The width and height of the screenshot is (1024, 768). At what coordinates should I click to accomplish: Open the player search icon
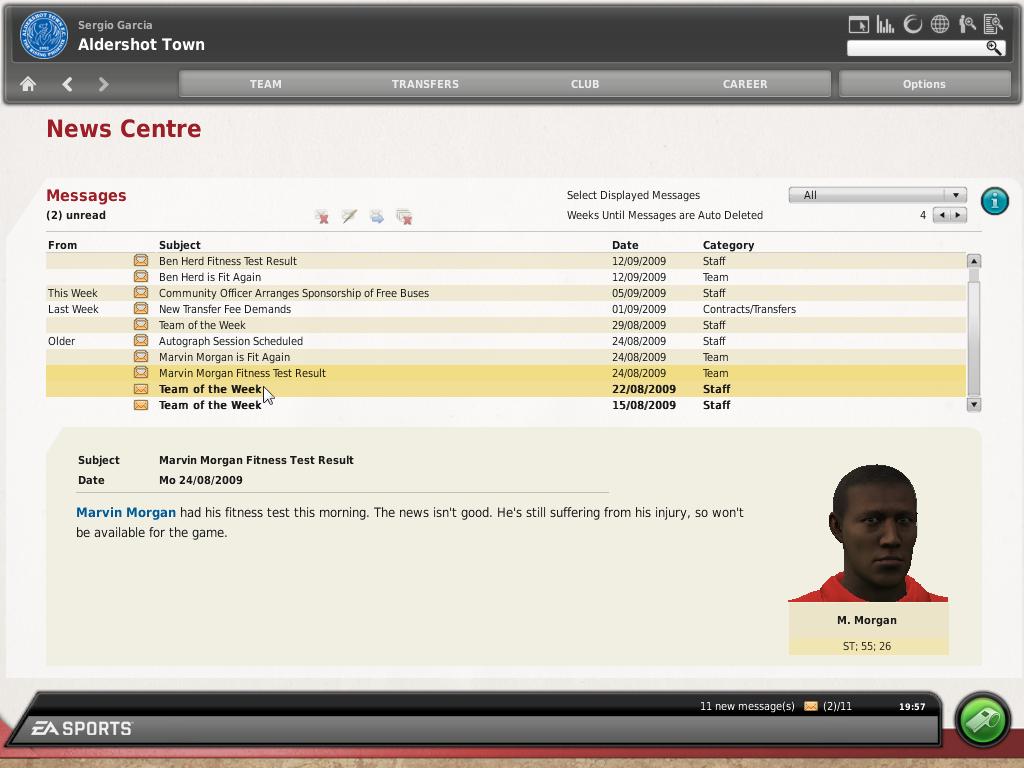[x=967, y=25]
